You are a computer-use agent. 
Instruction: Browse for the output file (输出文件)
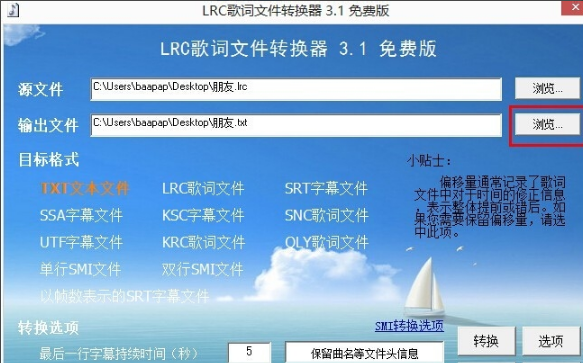547,124
